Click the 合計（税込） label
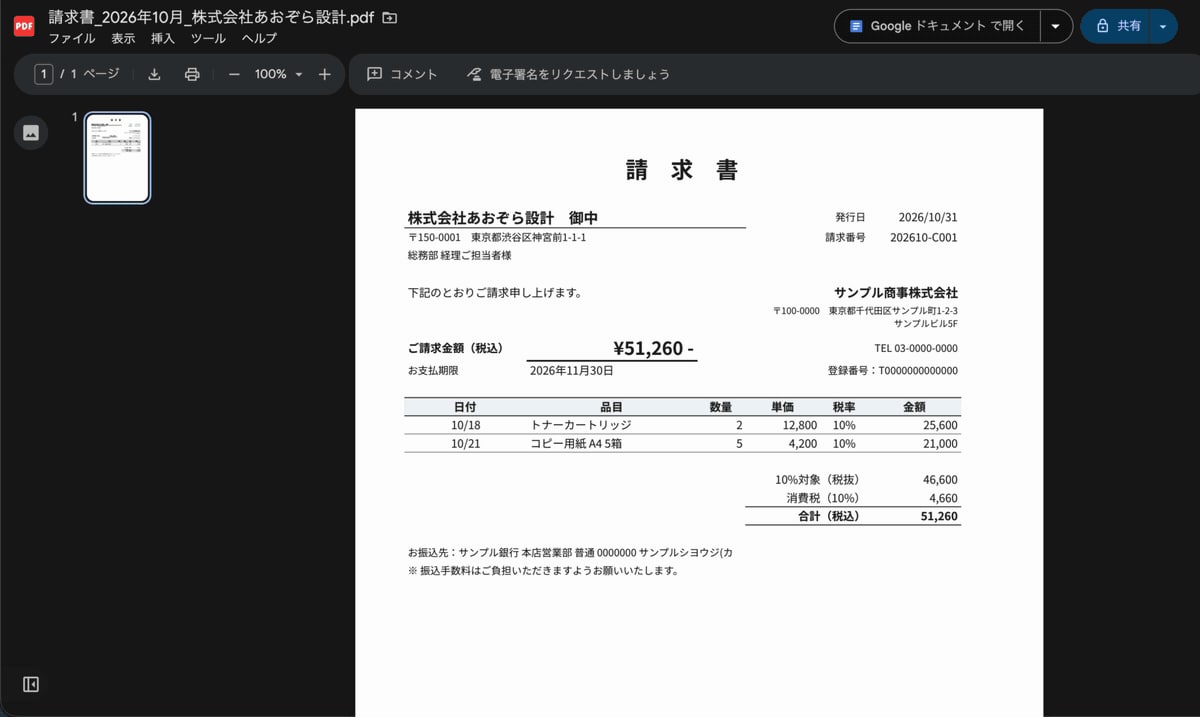1200x717 pixels. [828, 516]
